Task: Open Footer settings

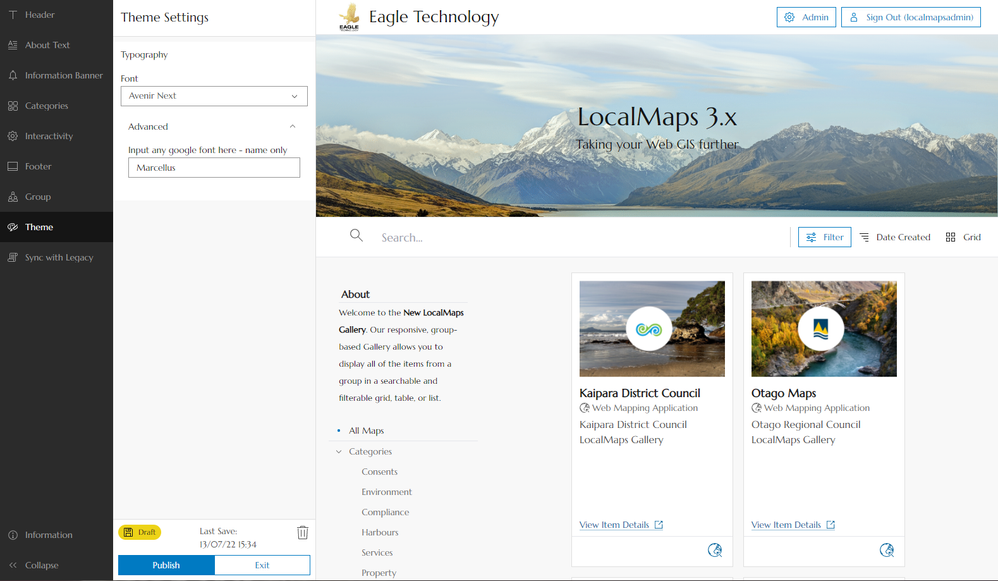Action: pos(56,167)
